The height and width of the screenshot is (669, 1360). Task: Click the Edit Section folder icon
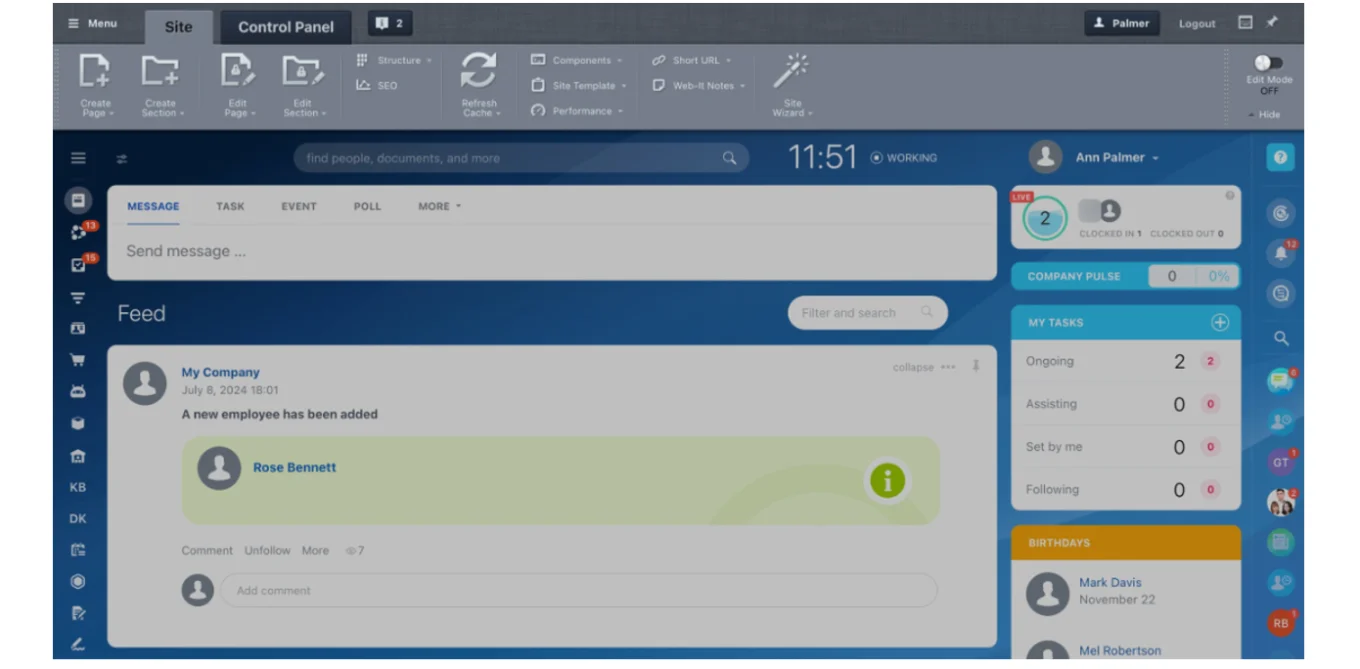point(303,72)
